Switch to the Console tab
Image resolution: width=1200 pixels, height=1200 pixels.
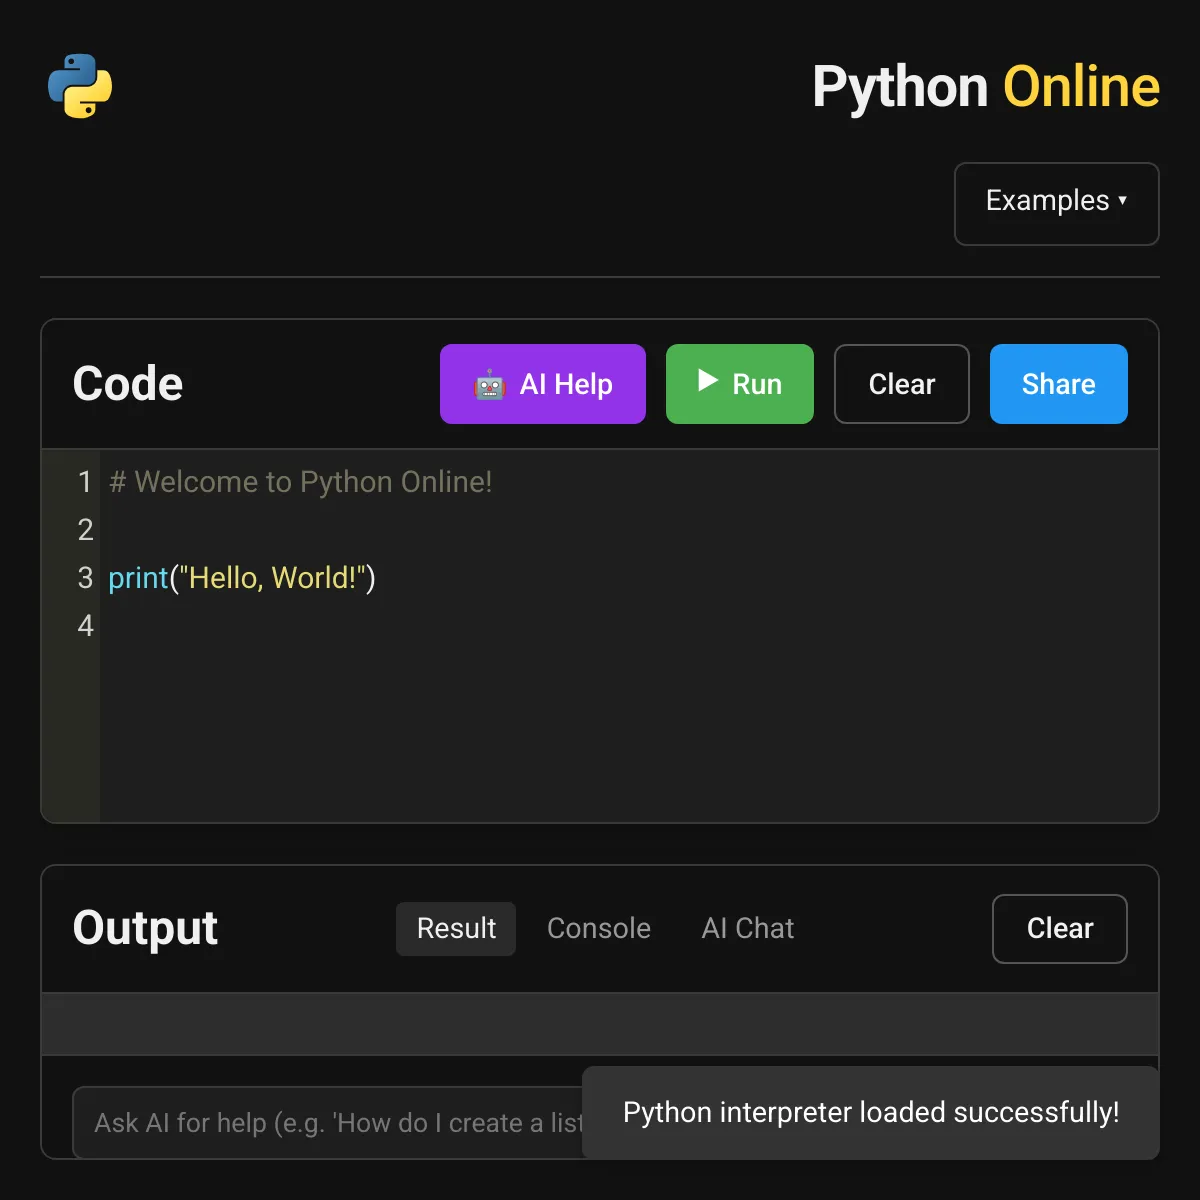(x=598, y=928)
